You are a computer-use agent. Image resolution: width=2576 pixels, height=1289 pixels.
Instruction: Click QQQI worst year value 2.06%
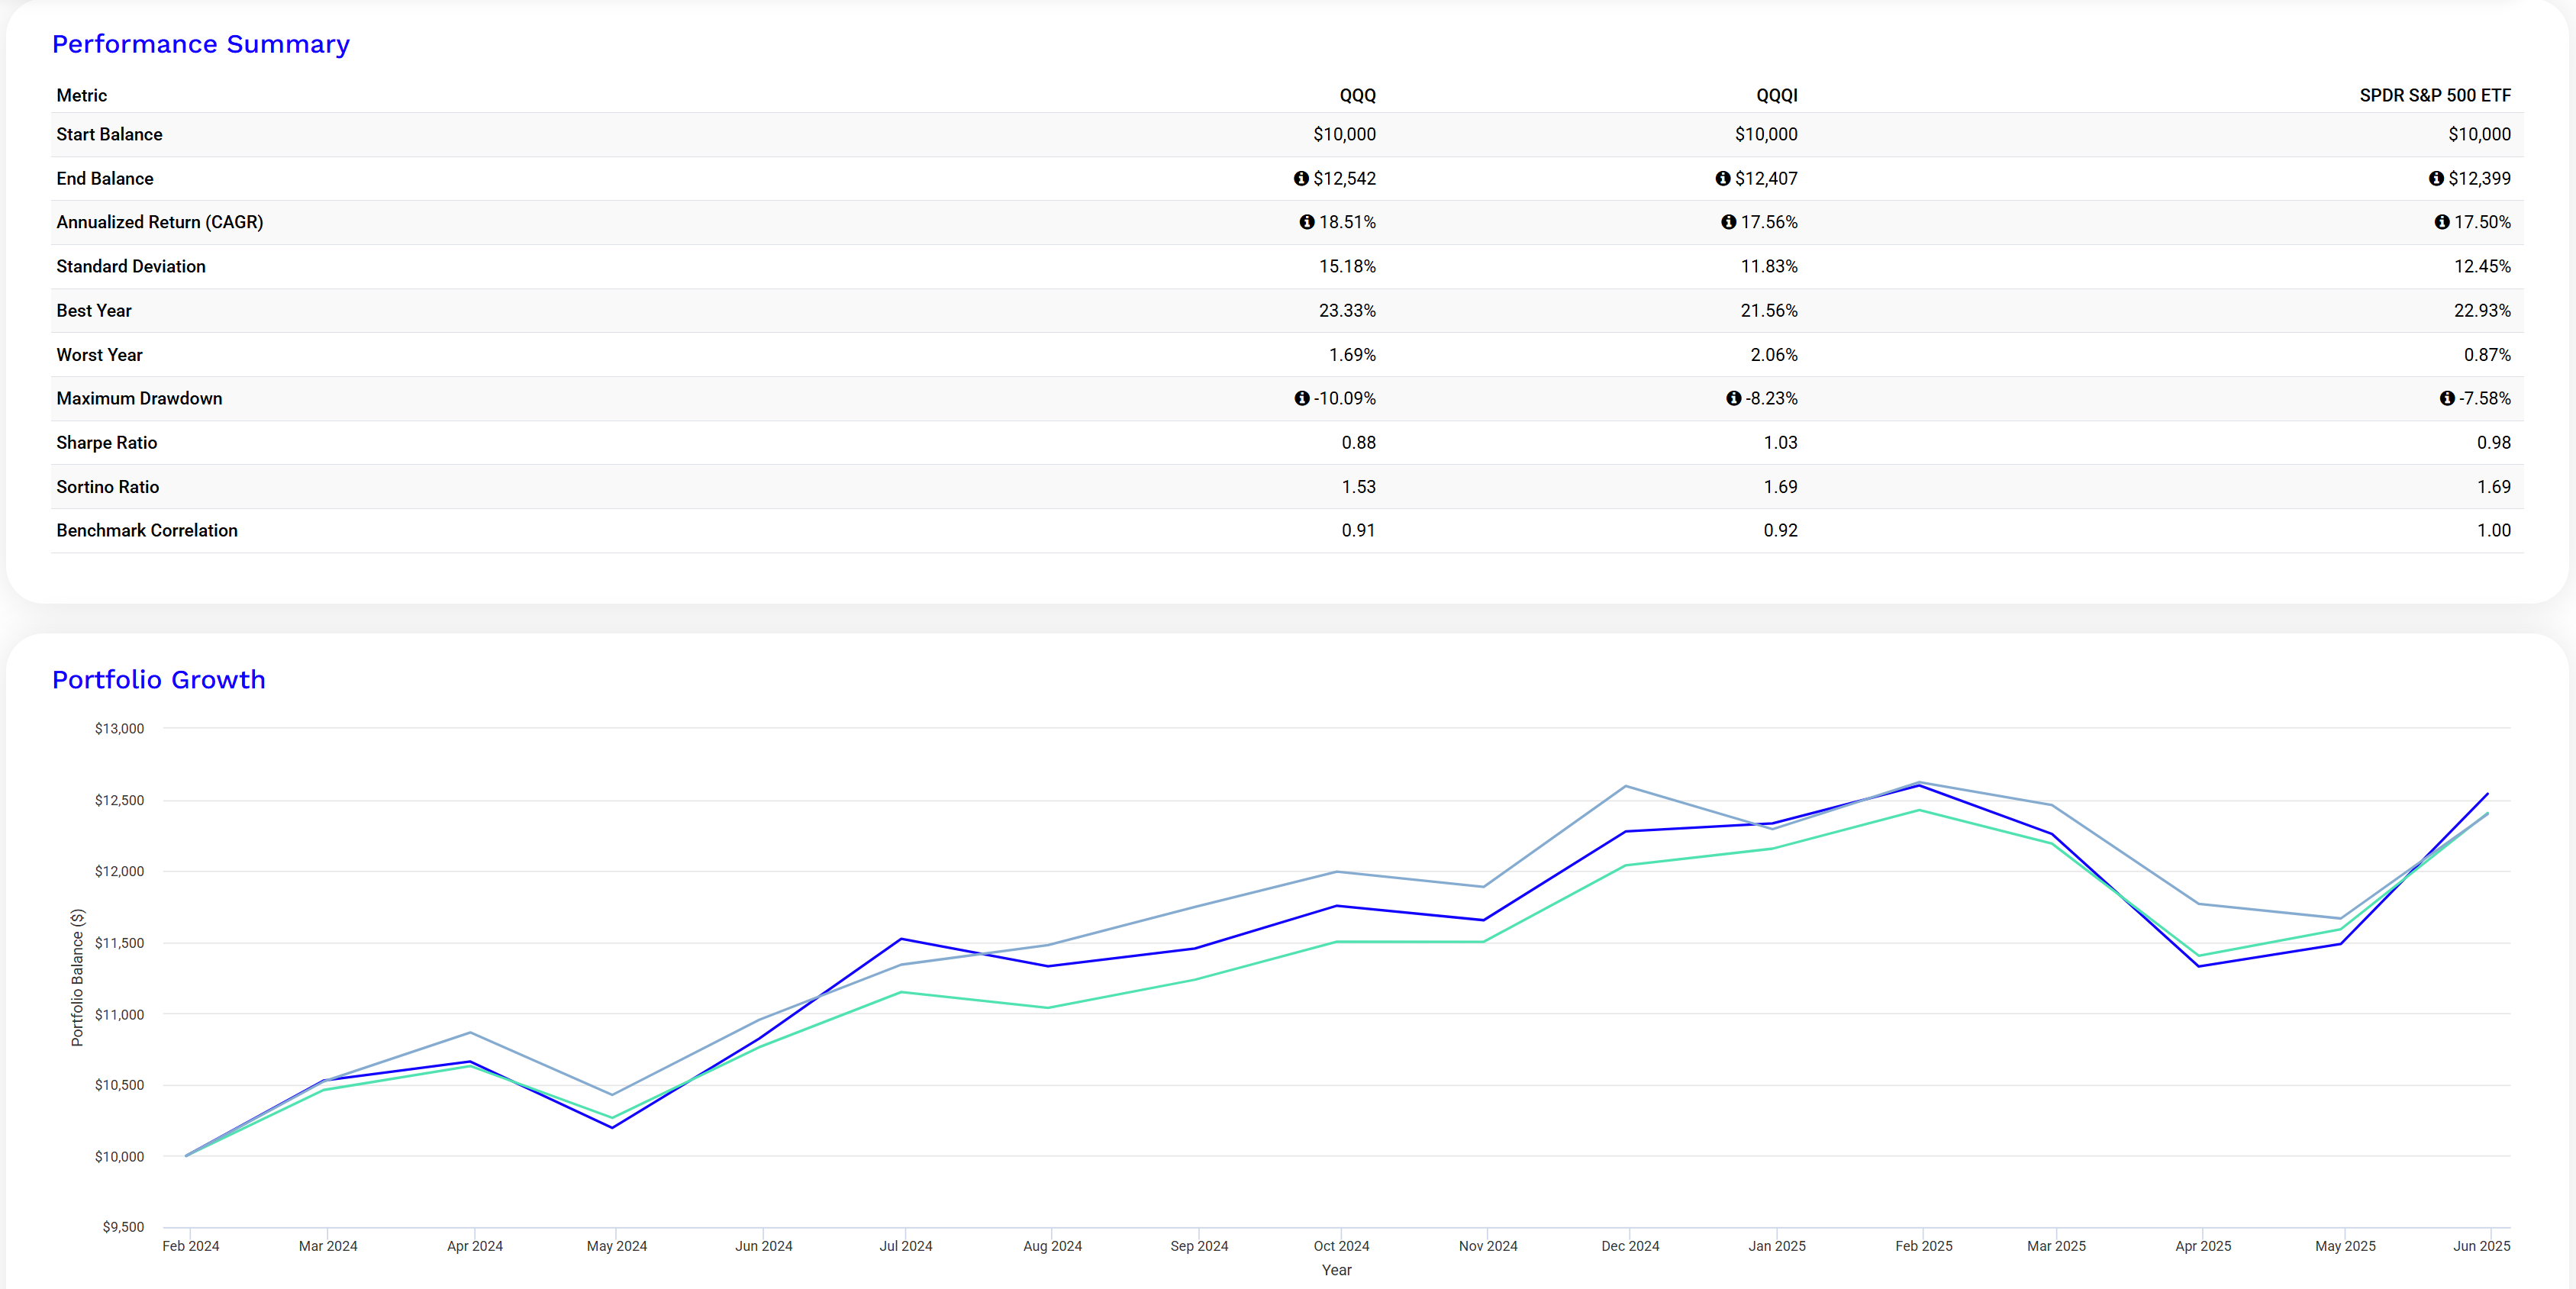pos(1774,355)
